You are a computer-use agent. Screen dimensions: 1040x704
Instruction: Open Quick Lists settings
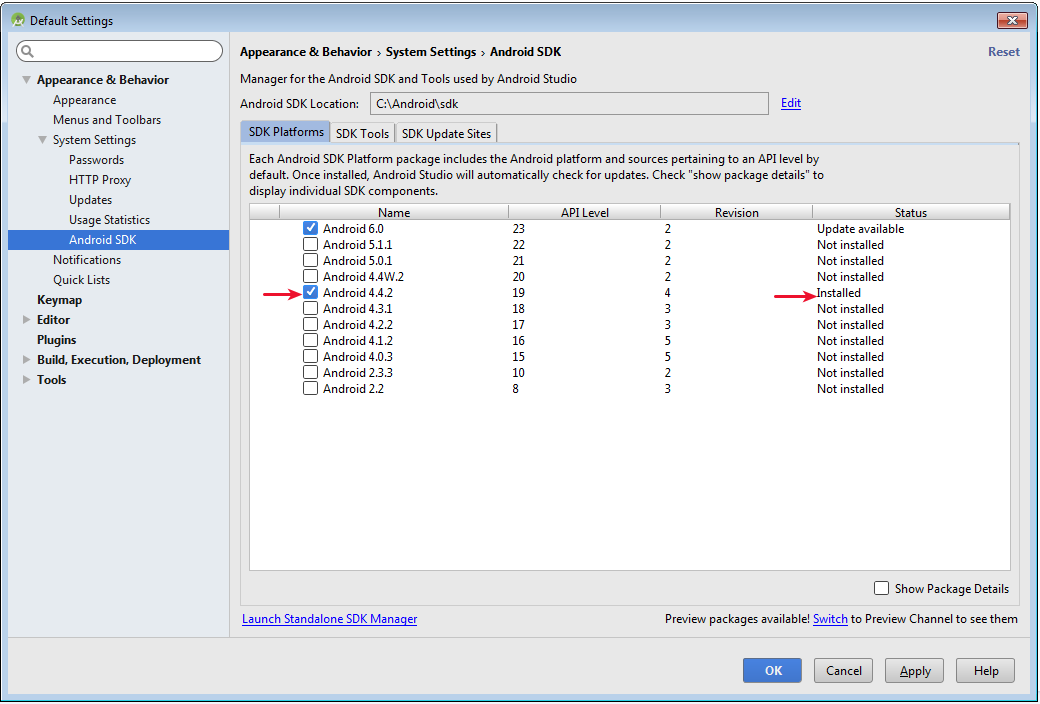pyautogui.click(x=82, y=279)
